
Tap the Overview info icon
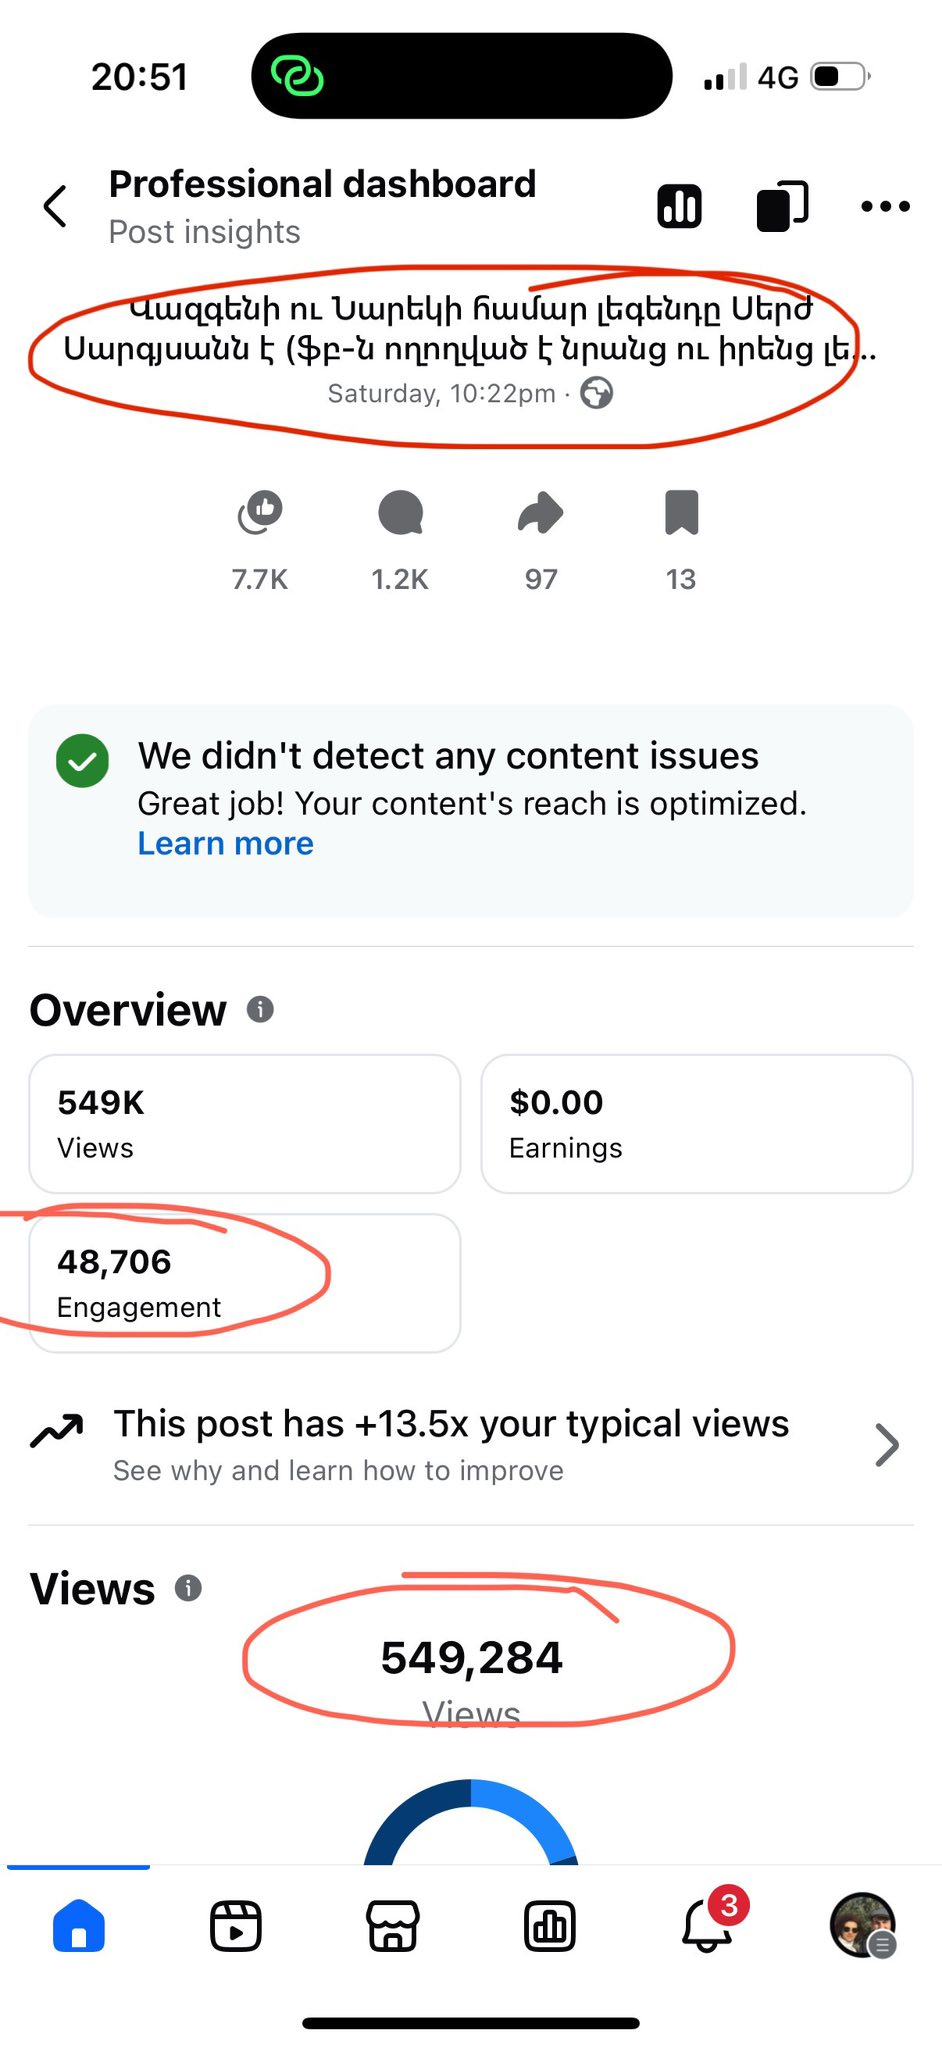pos(260,1009)
